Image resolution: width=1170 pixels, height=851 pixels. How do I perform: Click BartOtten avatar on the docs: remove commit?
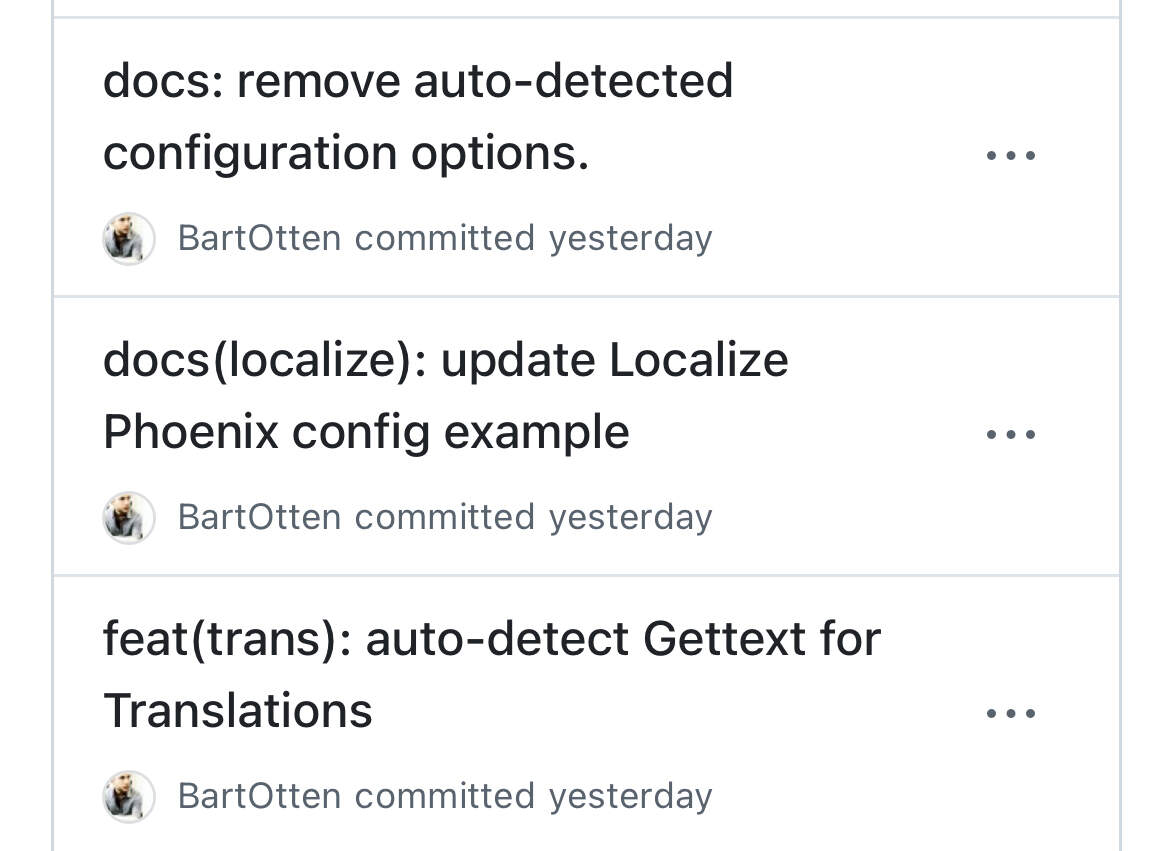pyautogui.click(x=128, y=239)
